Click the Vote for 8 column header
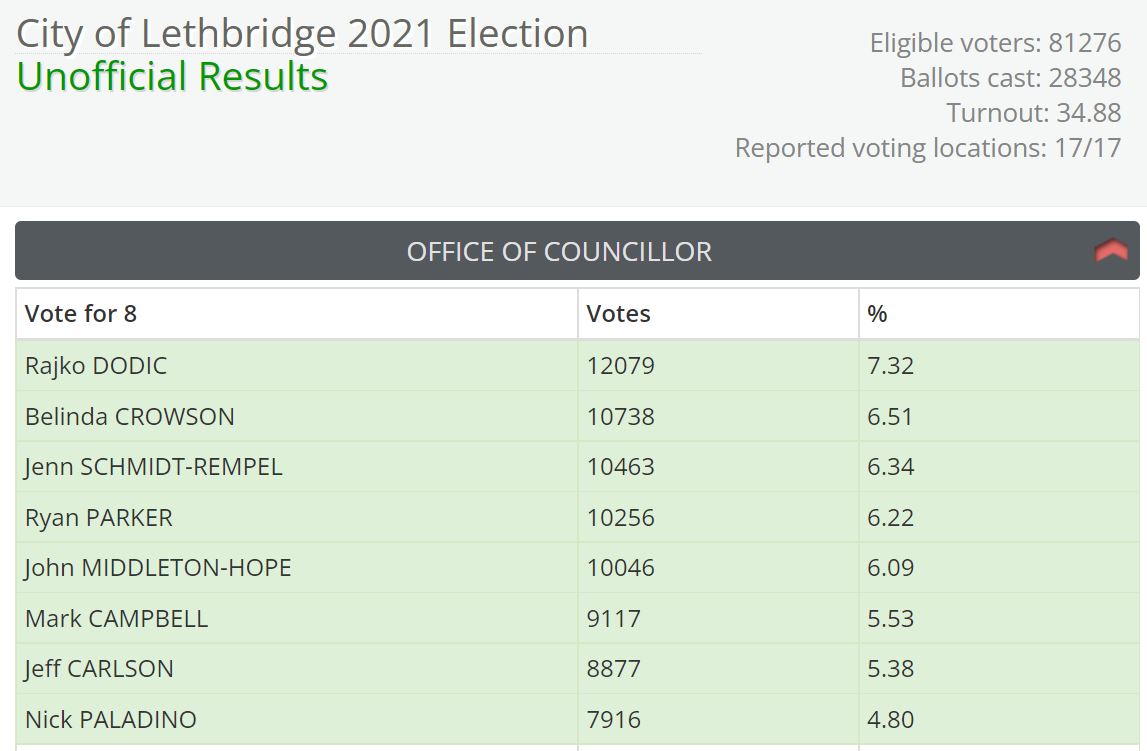1147x751 pixels. (x=79, y=313)
